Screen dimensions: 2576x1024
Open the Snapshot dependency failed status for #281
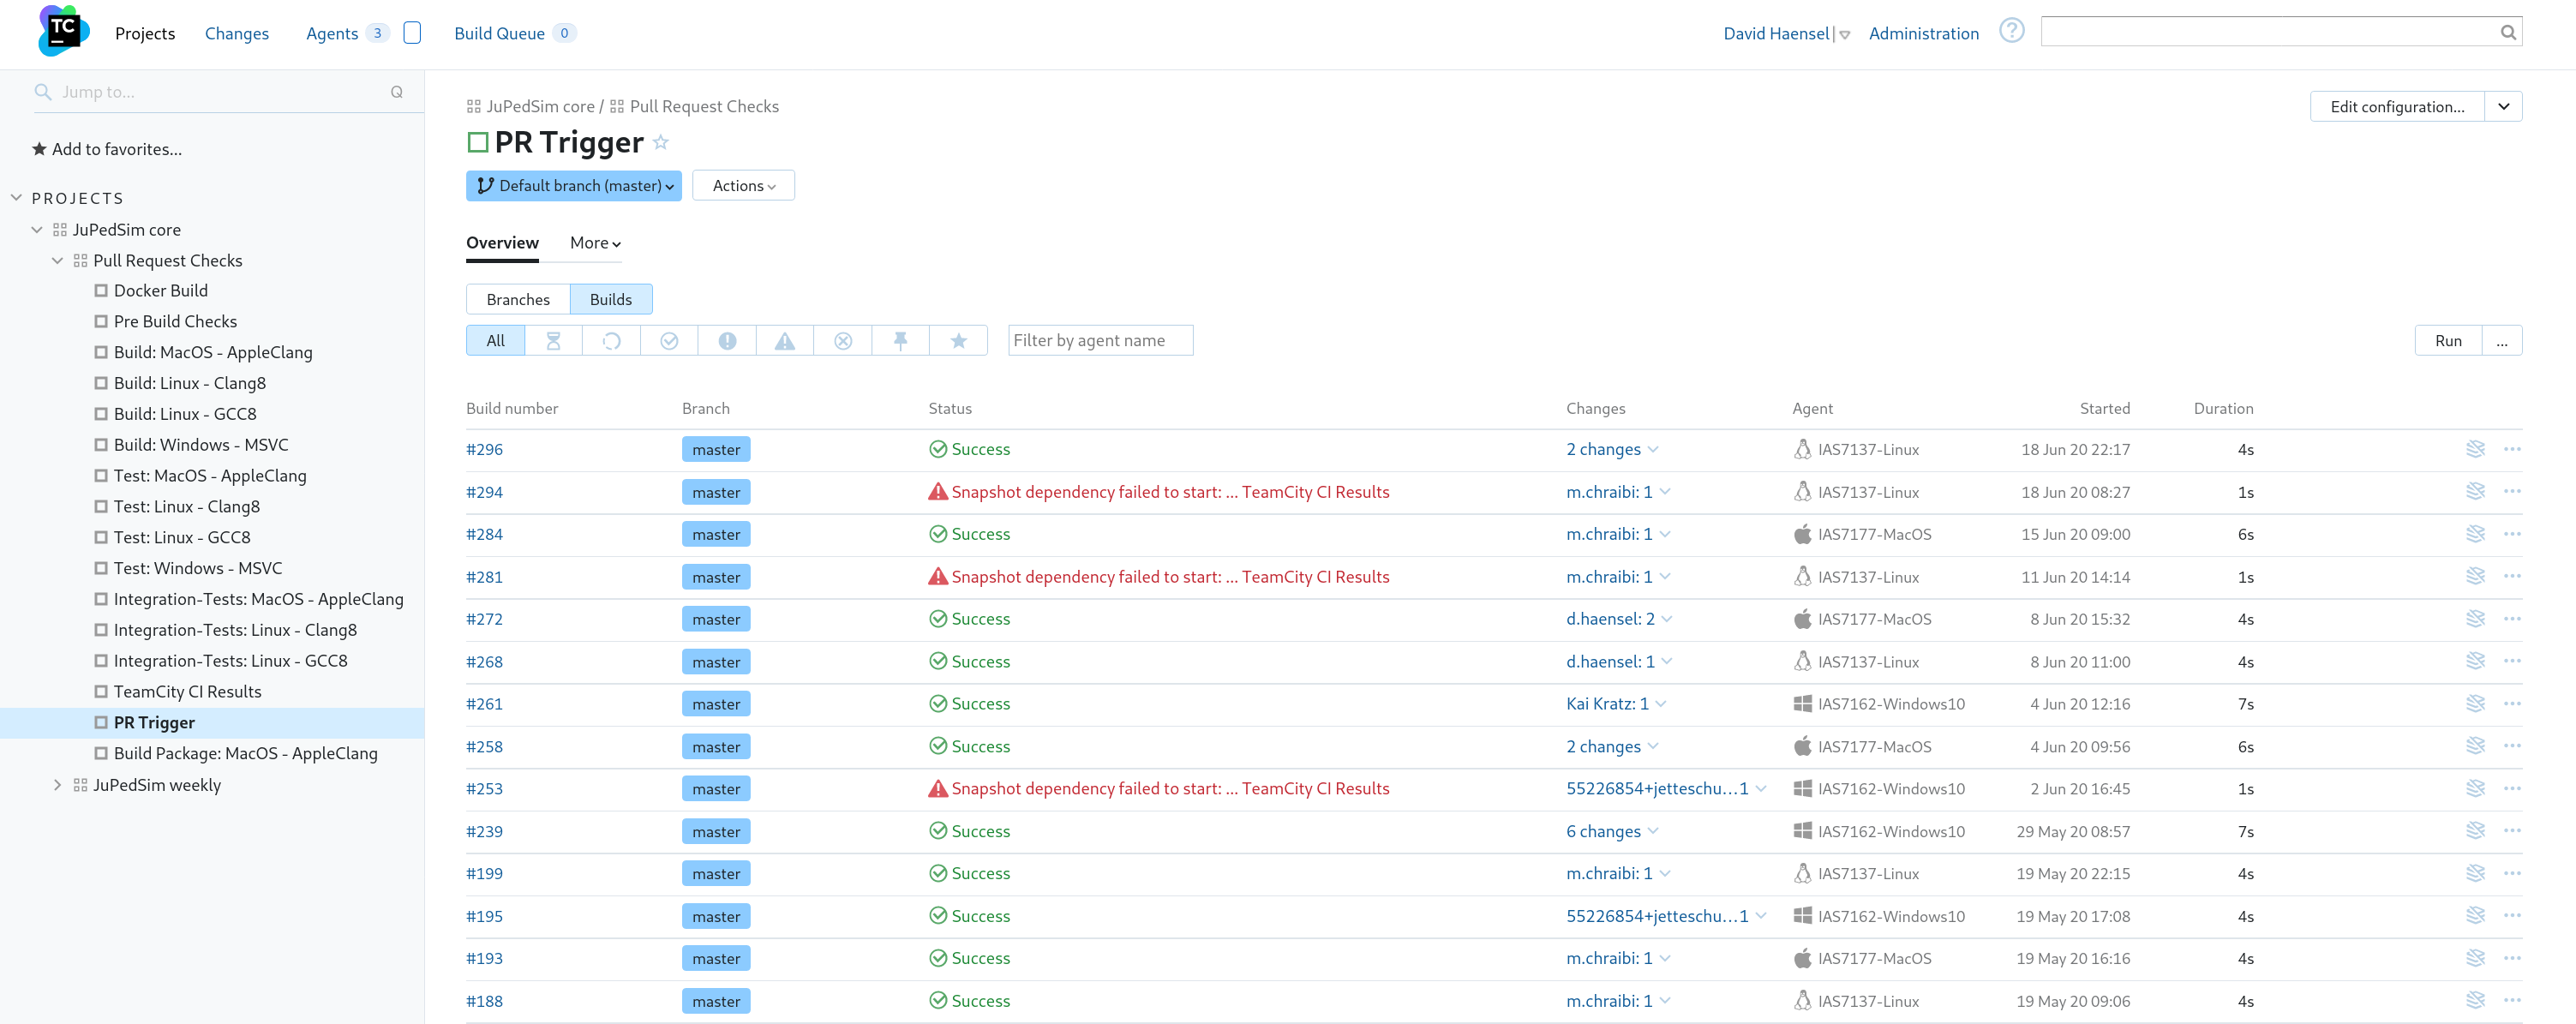pos(1170,577)
